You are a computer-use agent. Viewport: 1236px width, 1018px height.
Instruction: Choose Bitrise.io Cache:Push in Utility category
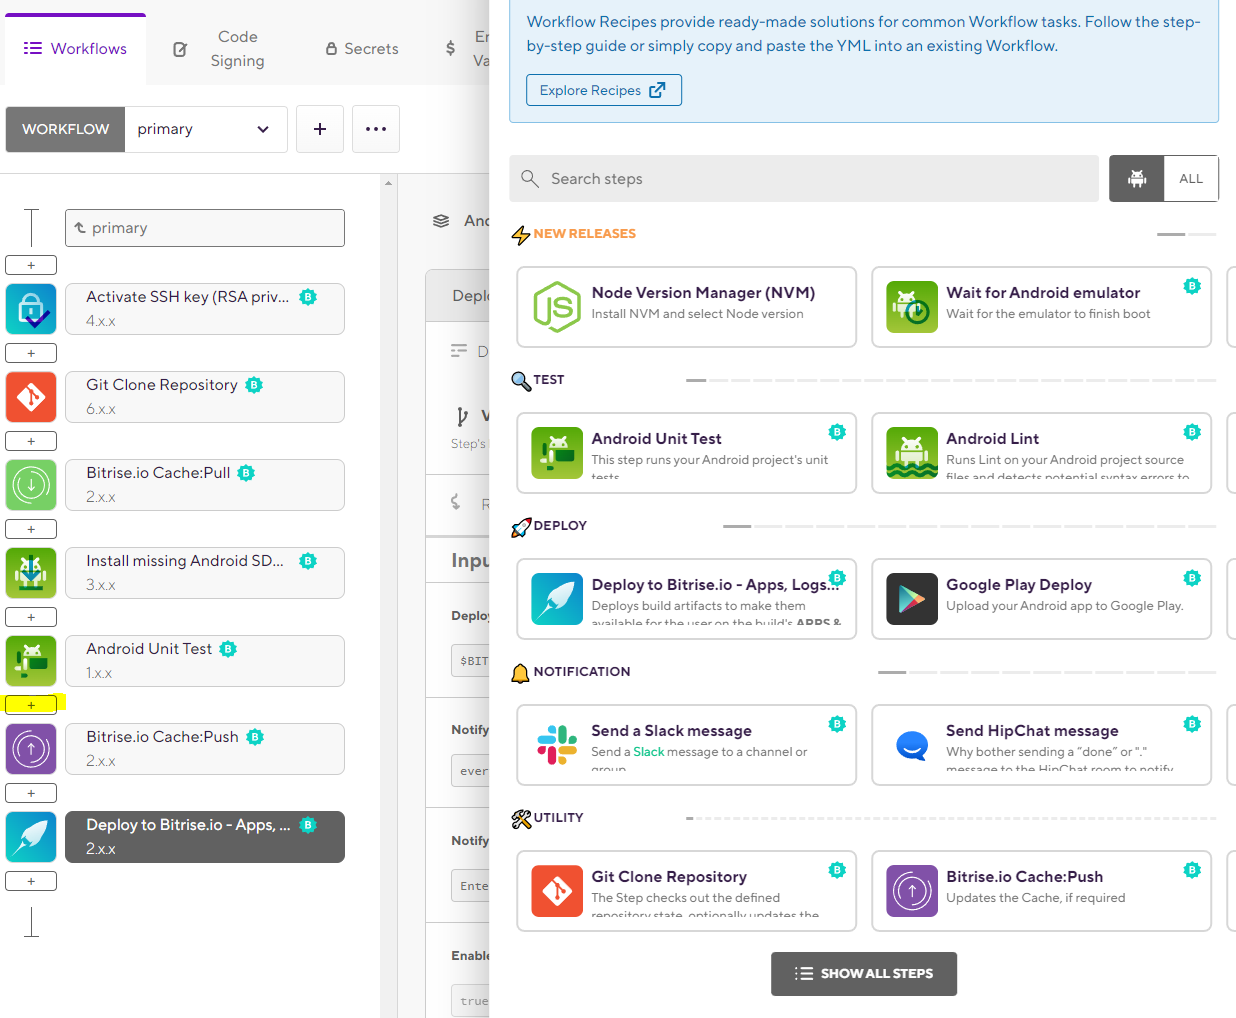[x=1041, y=891]
